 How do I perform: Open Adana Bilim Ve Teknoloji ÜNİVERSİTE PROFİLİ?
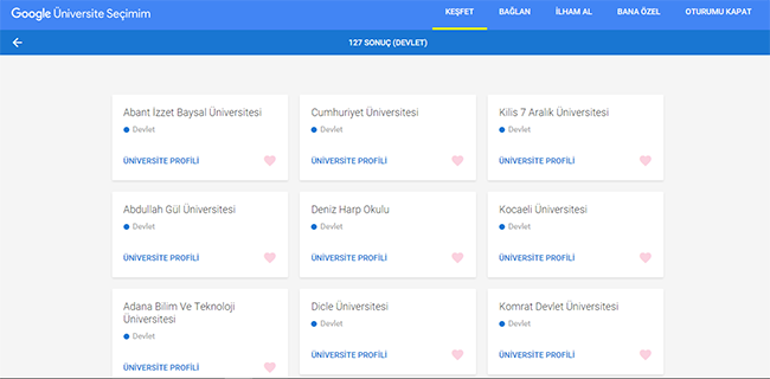161,368
